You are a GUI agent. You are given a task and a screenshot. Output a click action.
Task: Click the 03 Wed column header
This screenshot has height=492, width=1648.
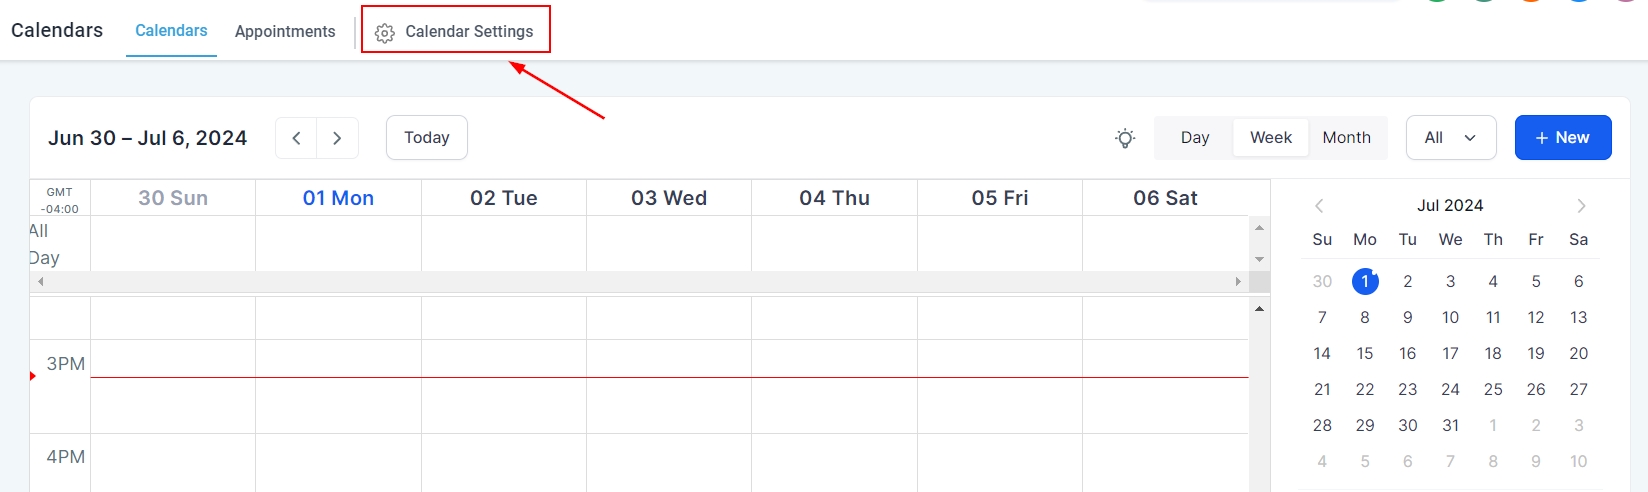click(x=669, y=198)
